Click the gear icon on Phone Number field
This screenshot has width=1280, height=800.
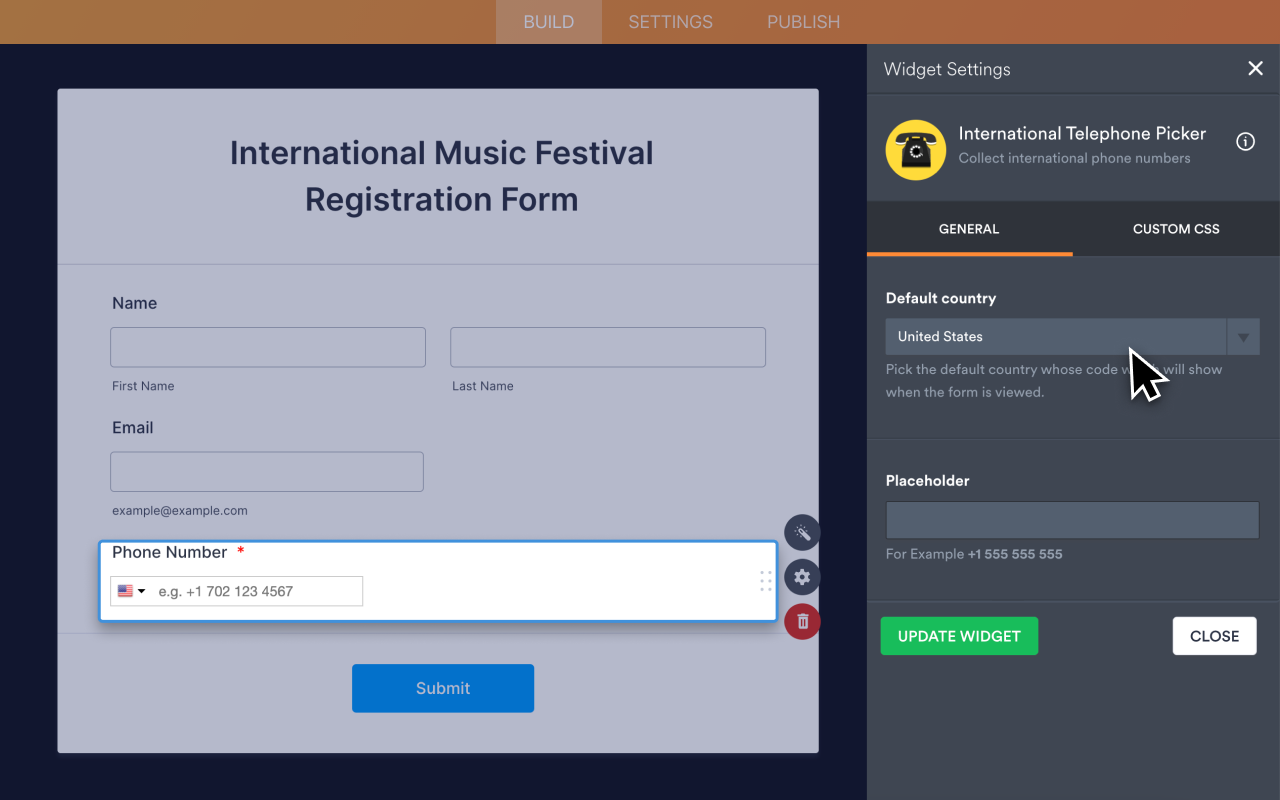click(802, 577)
